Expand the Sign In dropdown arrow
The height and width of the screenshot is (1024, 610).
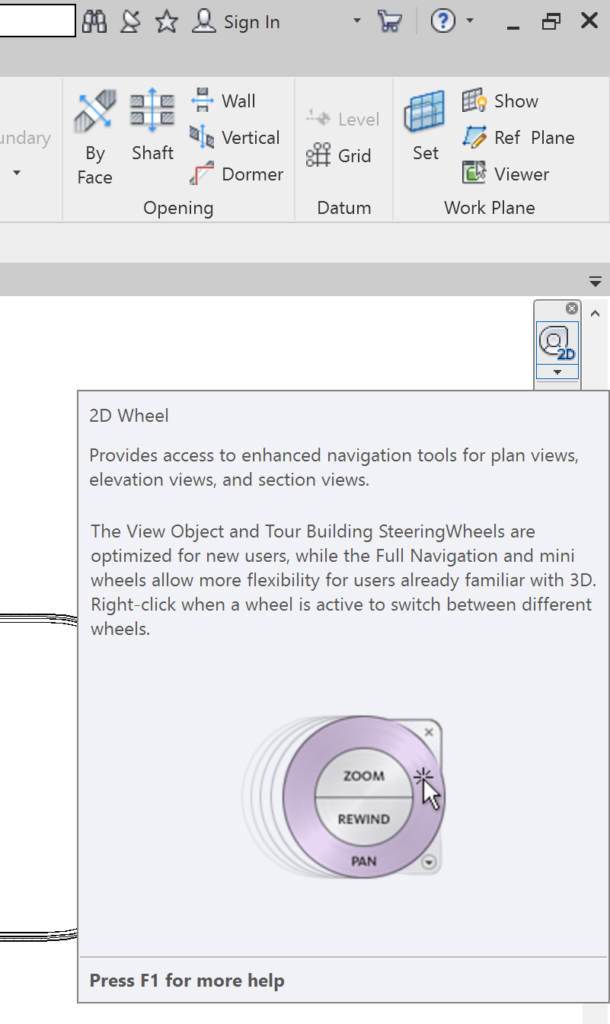click(357, 21)
